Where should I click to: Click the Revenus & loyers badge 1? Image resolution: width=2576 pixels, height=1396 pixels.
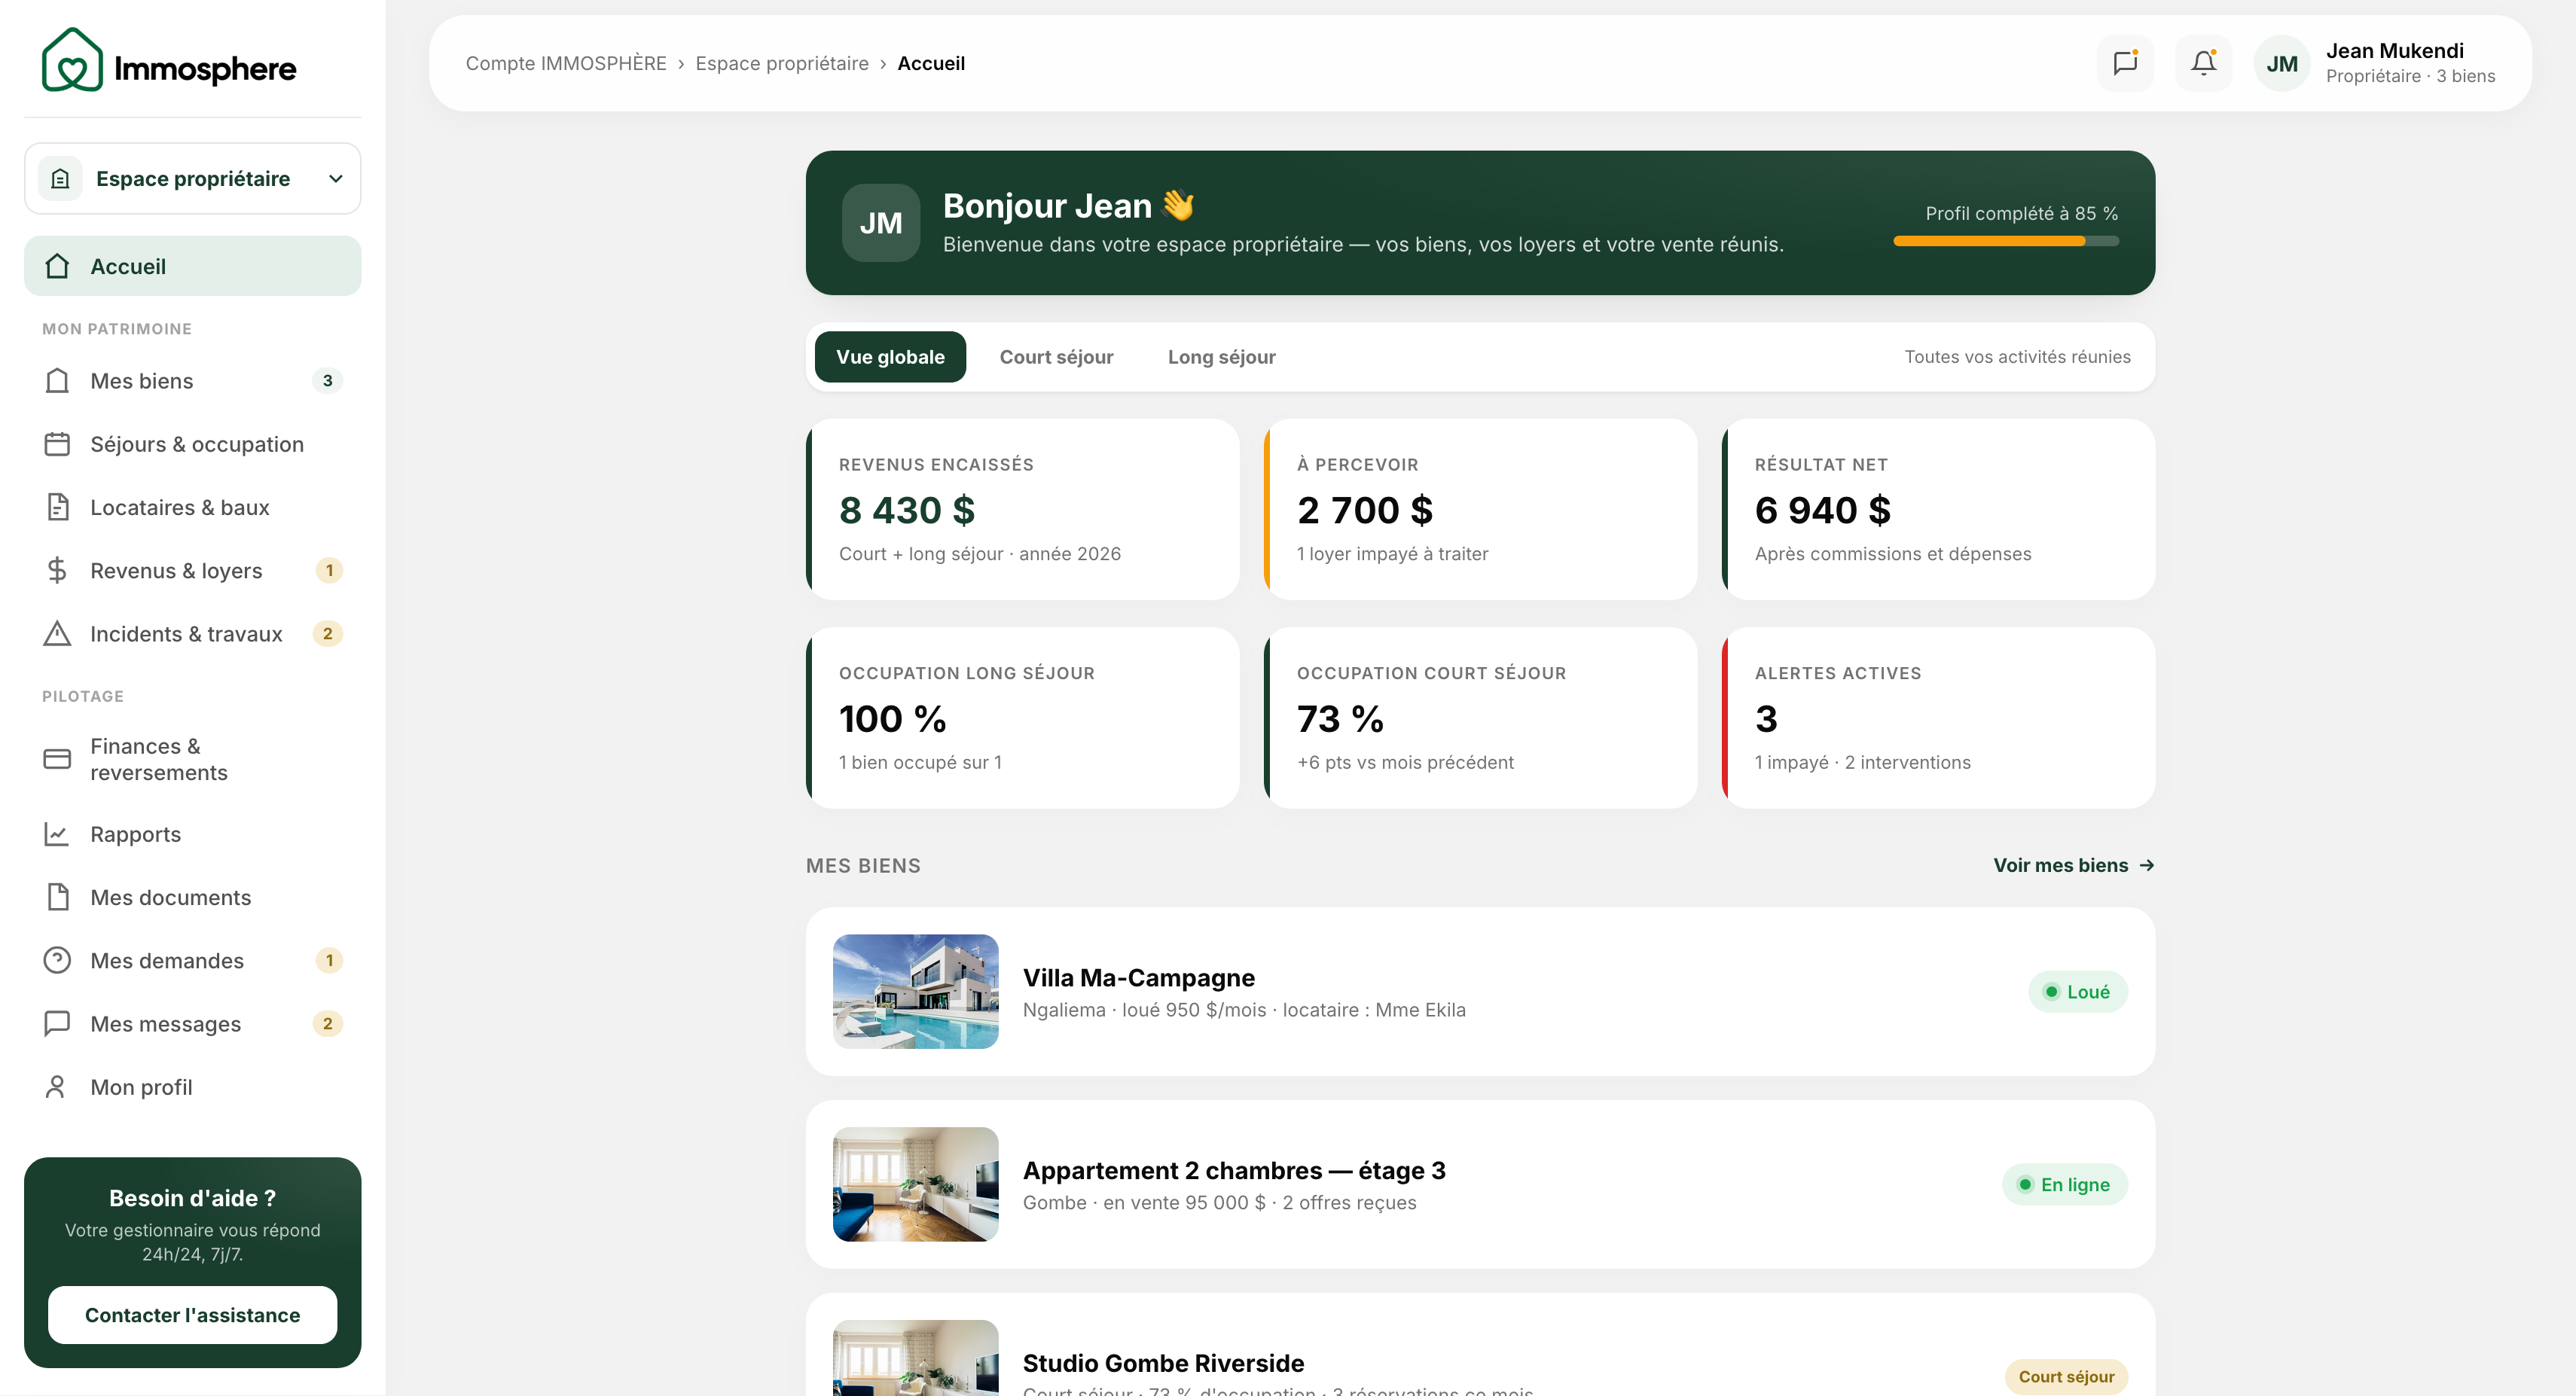(329, 570)
